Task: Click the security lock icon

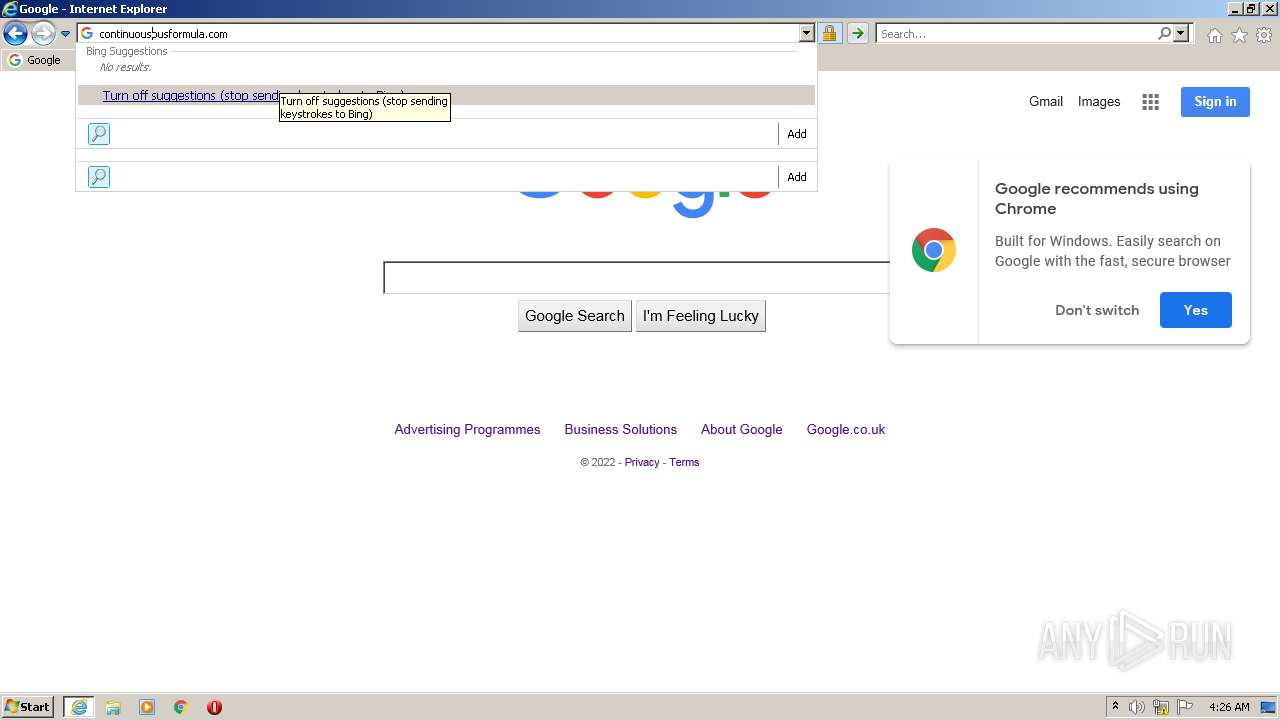Action: (829, 34)
